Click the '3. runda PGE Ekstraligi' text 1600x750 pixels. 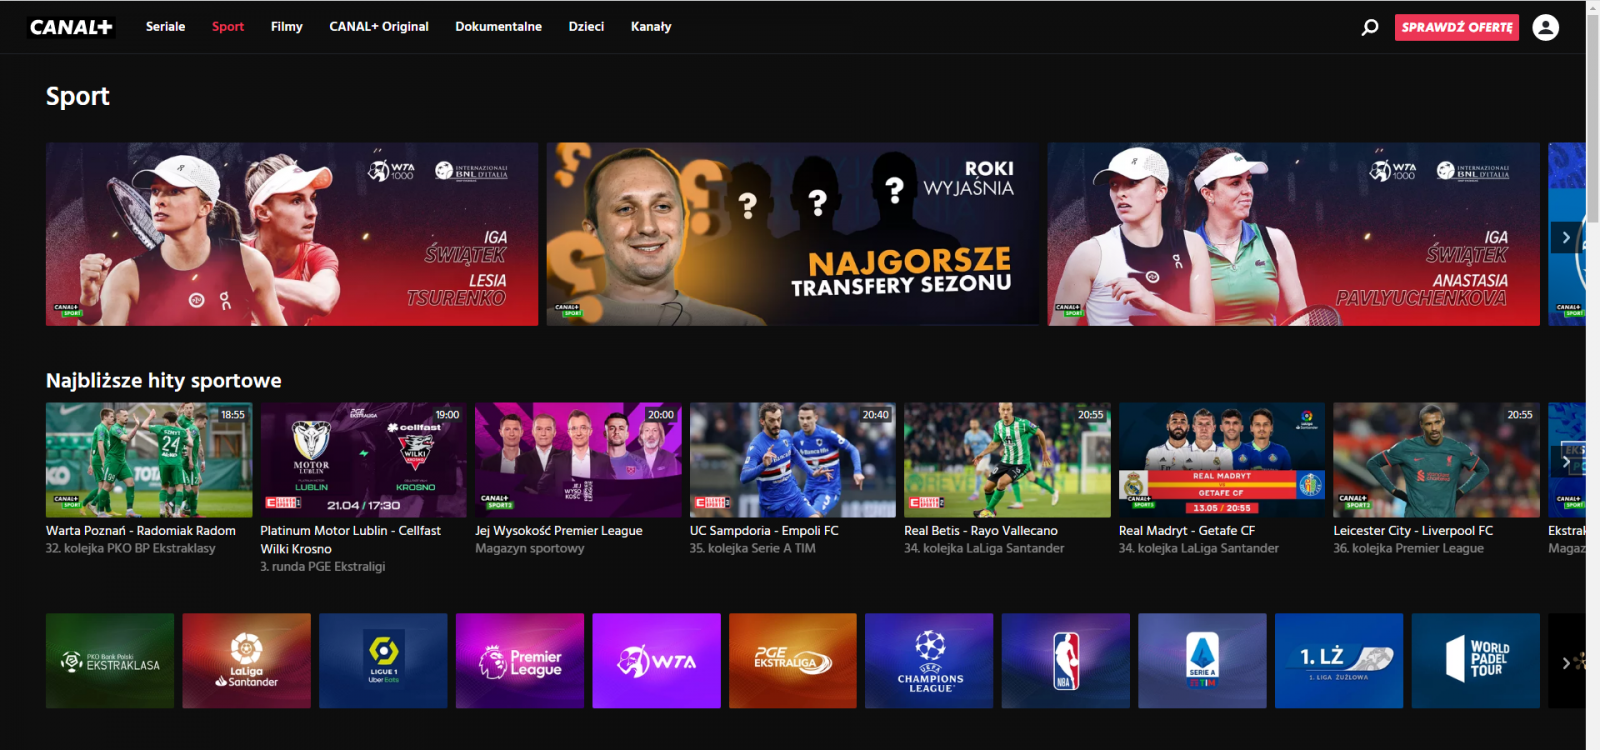coord(323,566)
